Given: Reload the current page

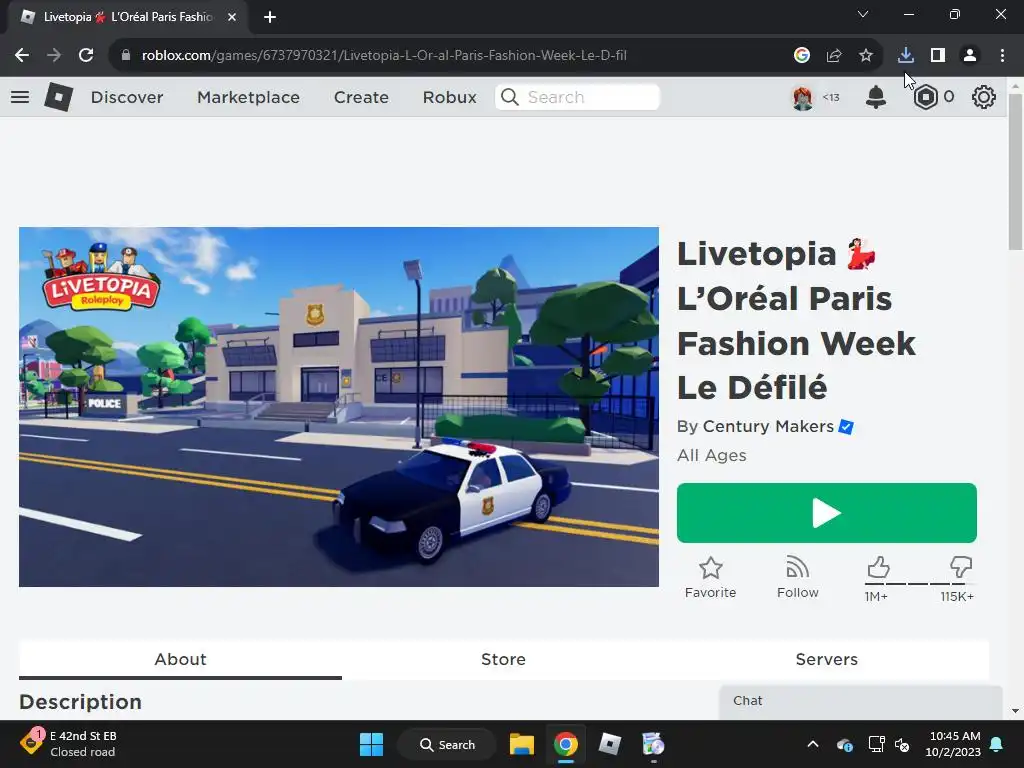Looking at the screenshot, I should tap(86, 56).
